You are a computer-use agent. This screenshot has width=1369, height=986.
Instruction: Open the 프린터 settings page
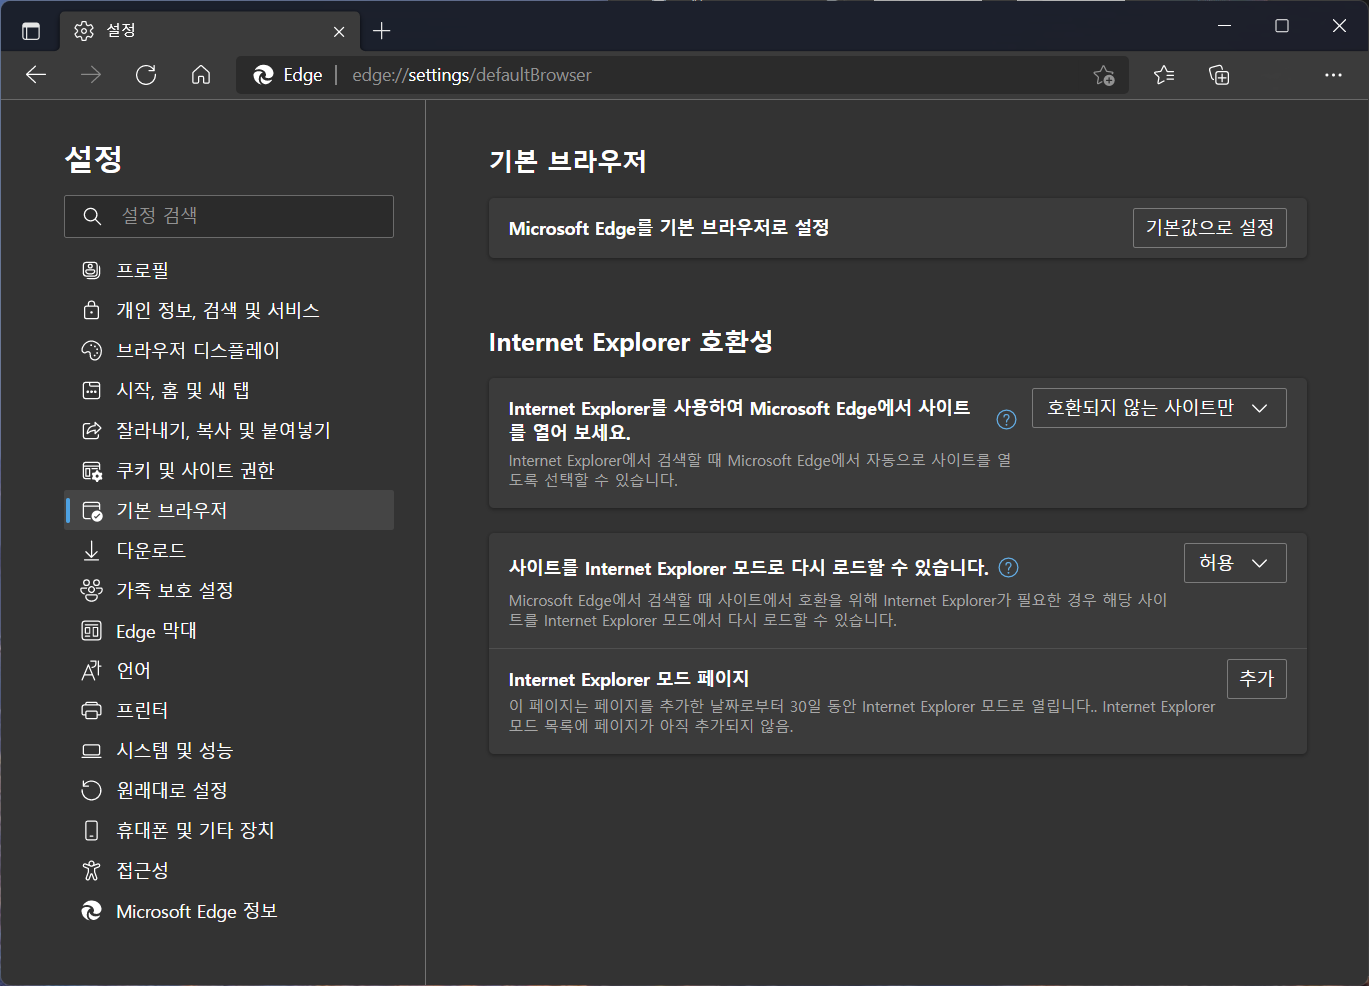[x=229, y=710]
